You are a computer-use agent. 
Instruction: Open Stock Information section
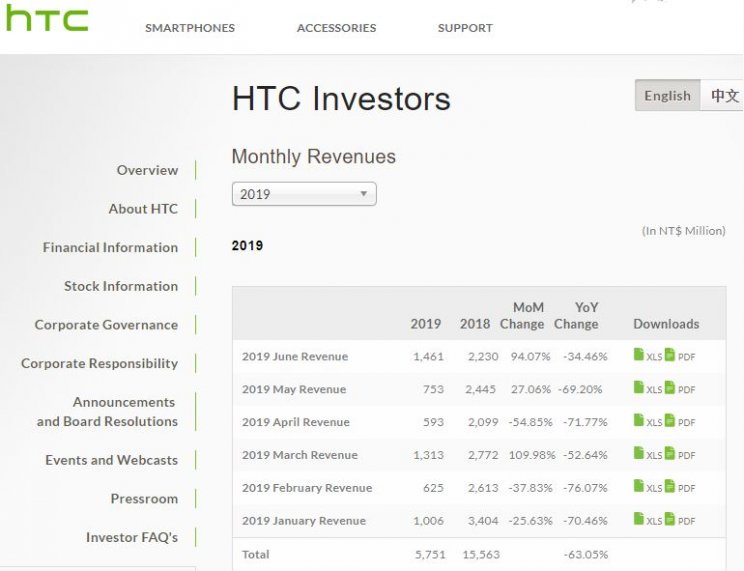point(121,286)
